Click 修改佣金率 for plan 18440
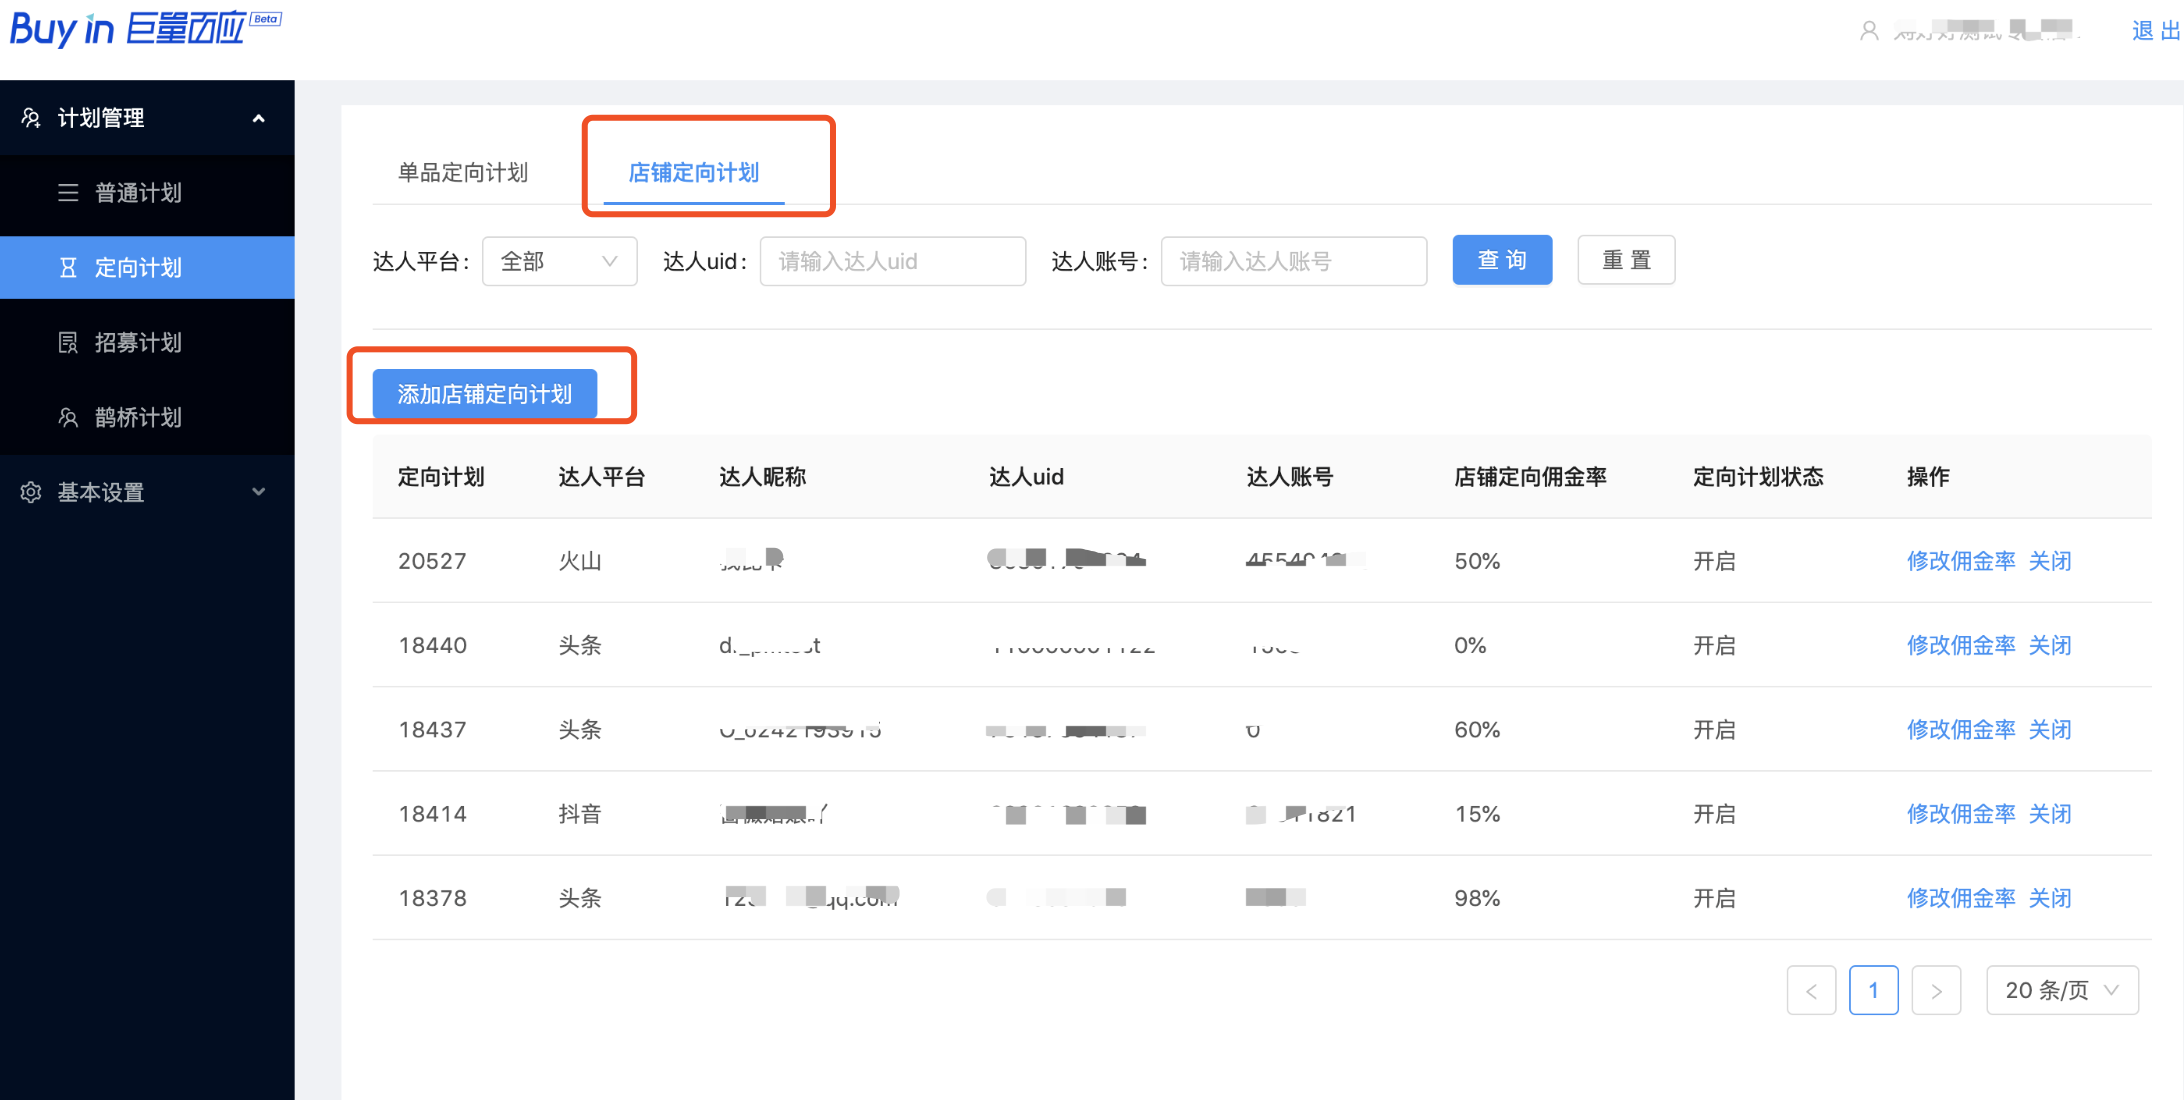This screenshot has width=2184, height=1100. tap(1961, 645)
